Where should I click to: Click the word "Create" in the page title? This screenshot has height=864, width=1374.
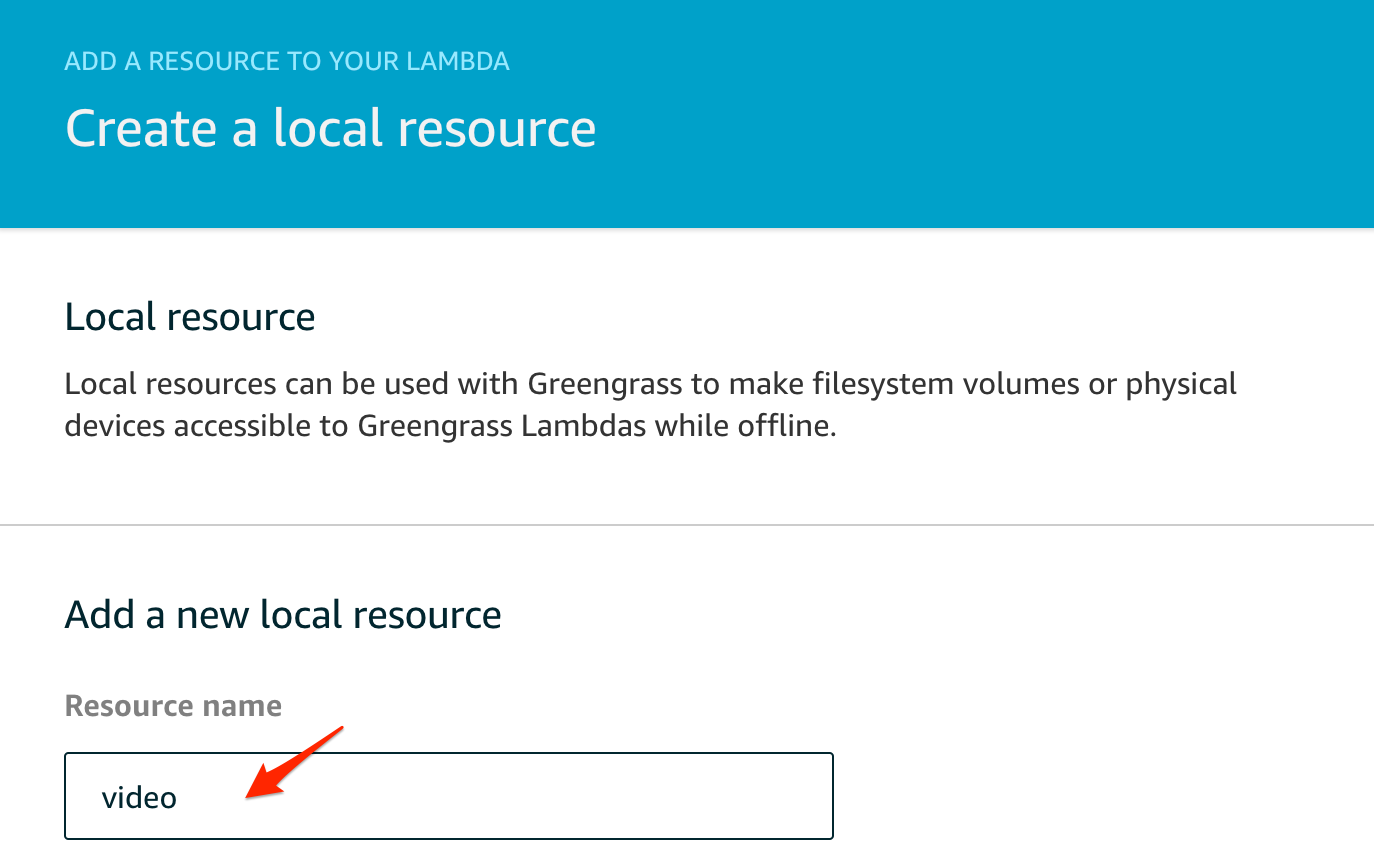[140, 129]
